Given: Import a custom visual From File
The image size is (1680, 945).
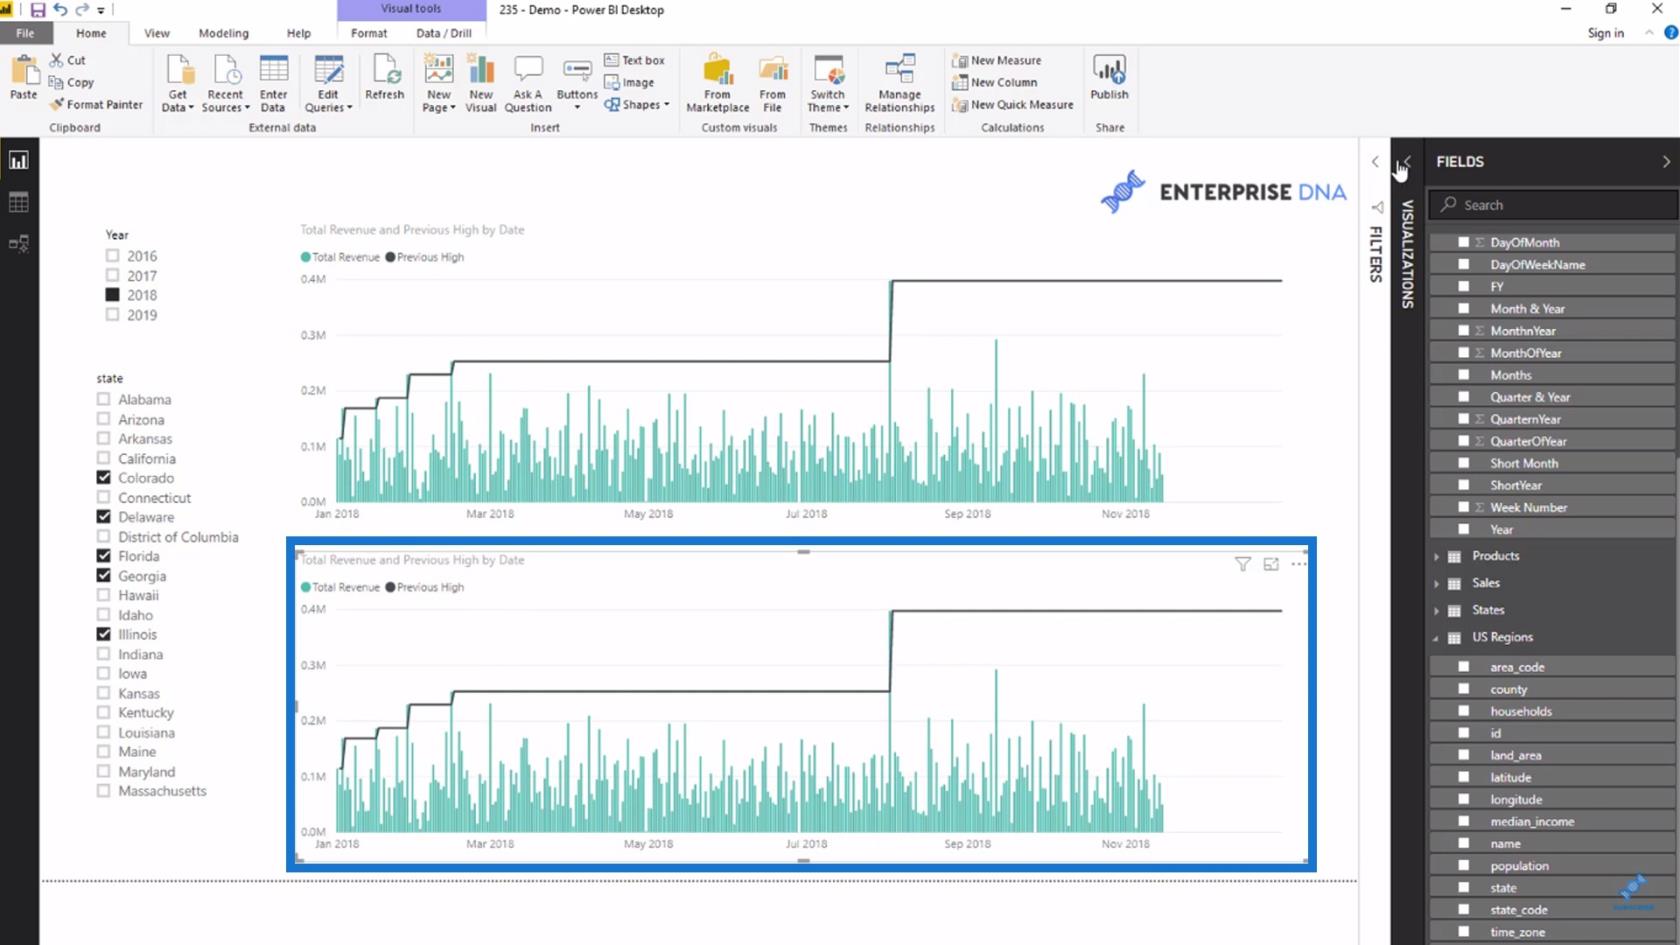Looking at the screenshot, I should (x=772, y=84).
